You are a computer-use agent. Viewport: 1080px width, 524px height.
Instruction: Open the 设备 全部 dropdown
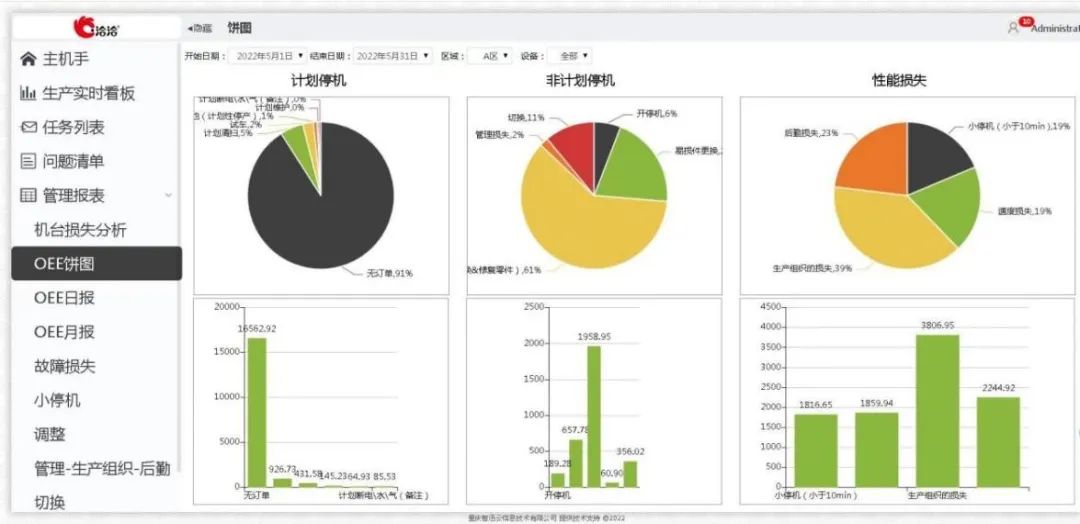click(570, 56)
